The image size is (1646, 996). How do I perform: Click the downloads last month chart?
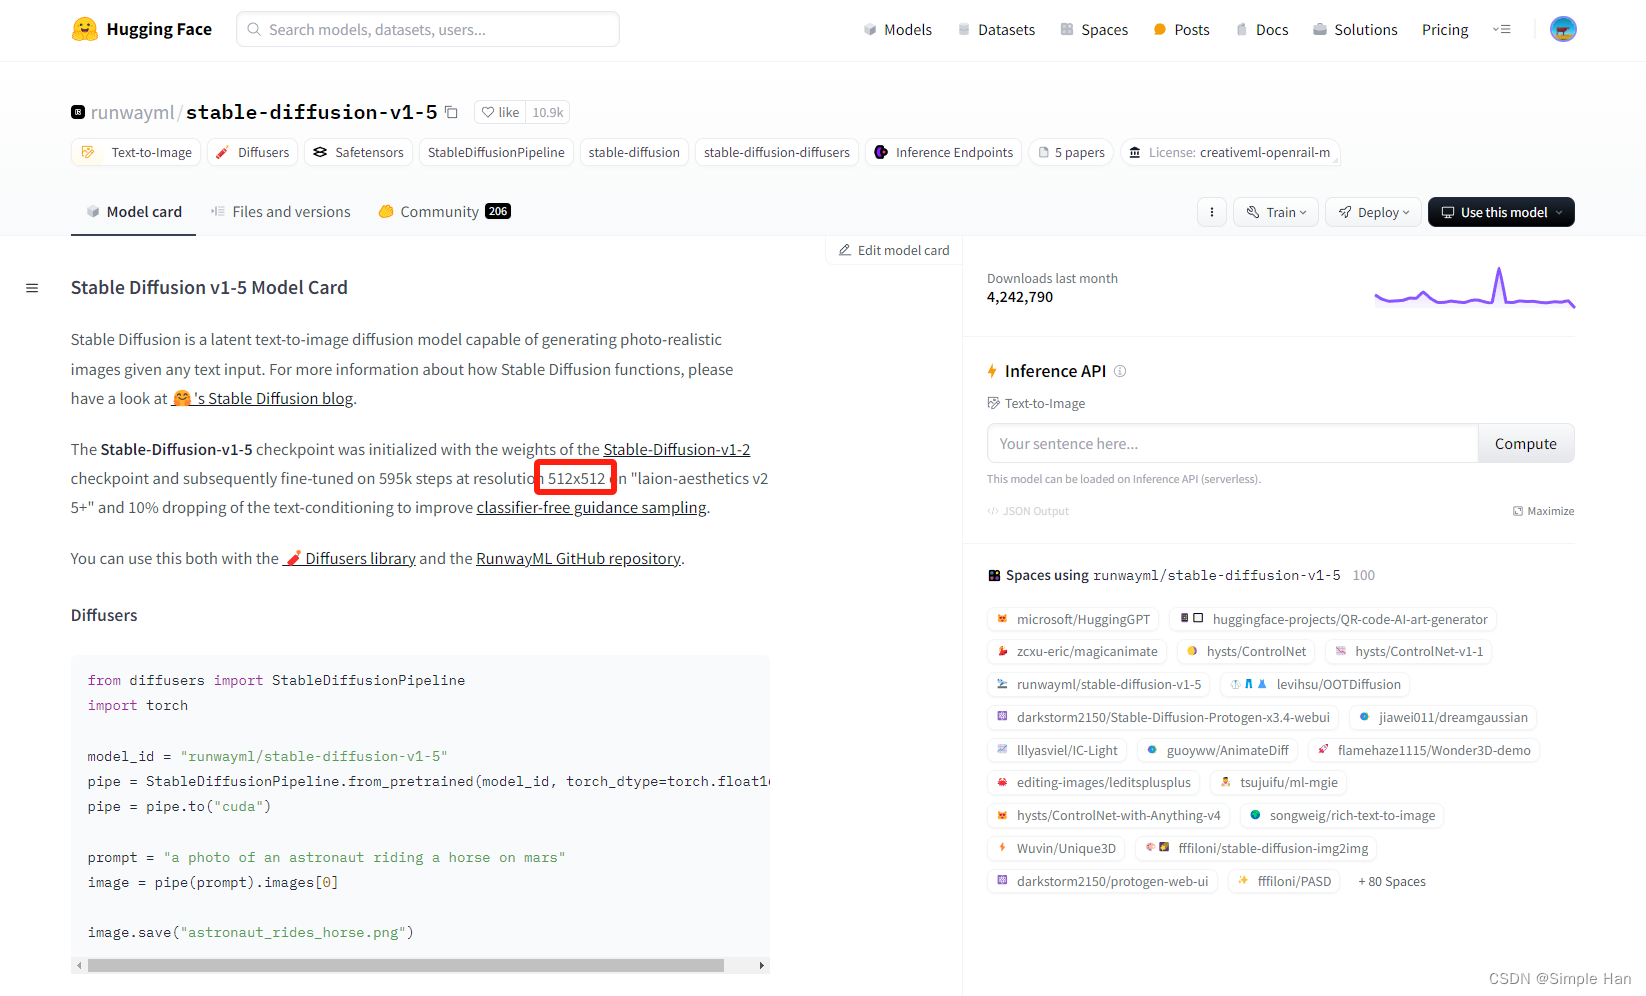[x=1475, y=286]
